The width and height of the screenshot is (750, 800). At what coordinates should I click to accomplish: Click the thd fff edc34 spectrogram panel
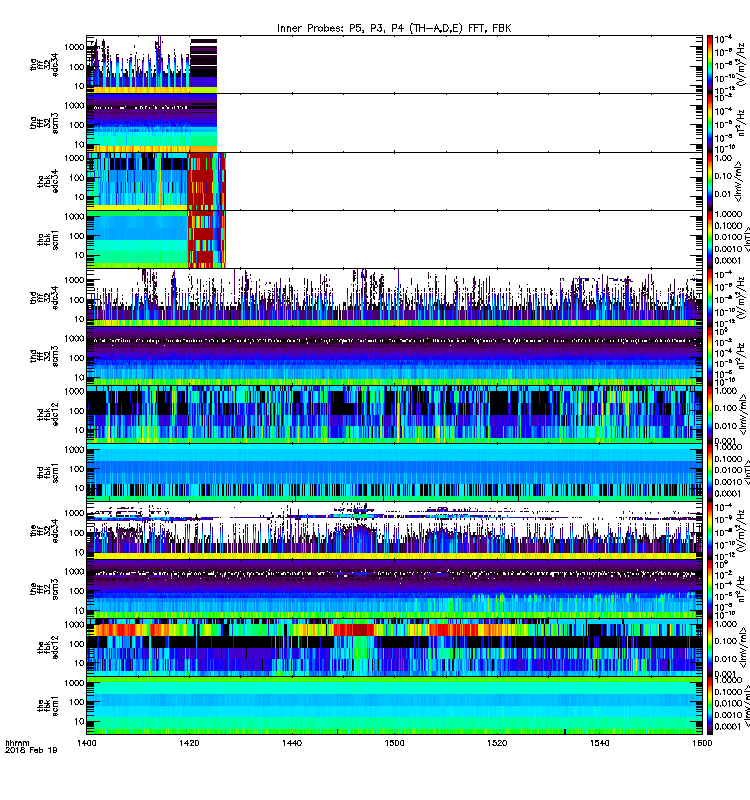[394, 298]
